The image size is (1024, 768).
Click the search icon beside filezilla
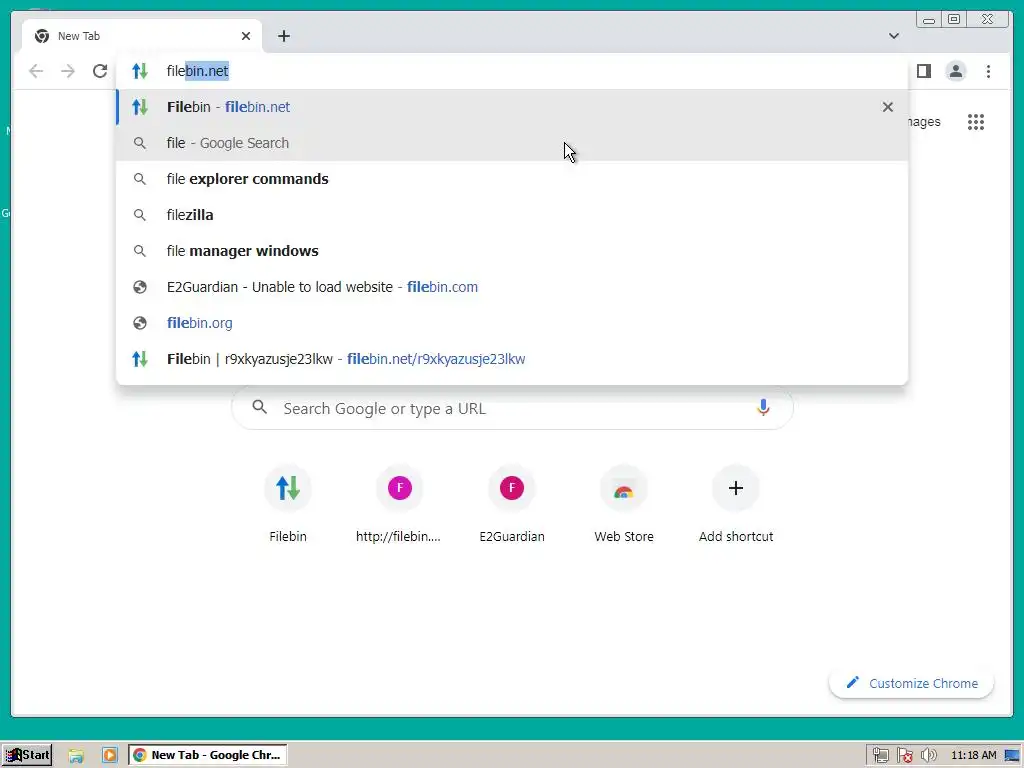coord(140,215)
